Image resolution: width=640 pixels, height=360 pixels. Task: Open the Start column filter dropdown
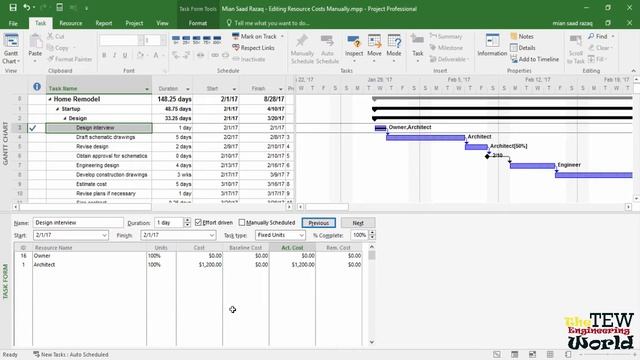(x=234, y=89)
